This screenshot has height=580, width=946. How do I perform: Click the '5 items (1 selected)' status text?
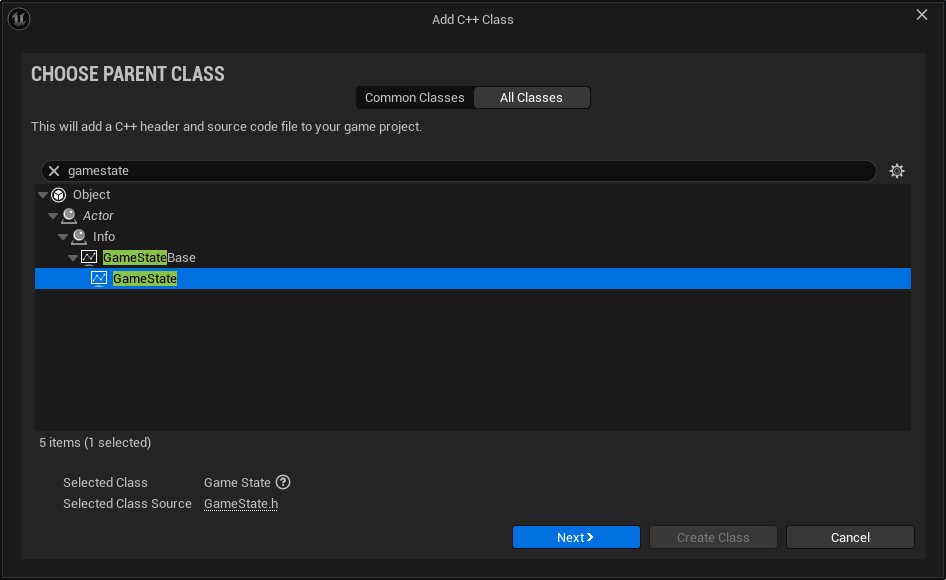(95, 442)
